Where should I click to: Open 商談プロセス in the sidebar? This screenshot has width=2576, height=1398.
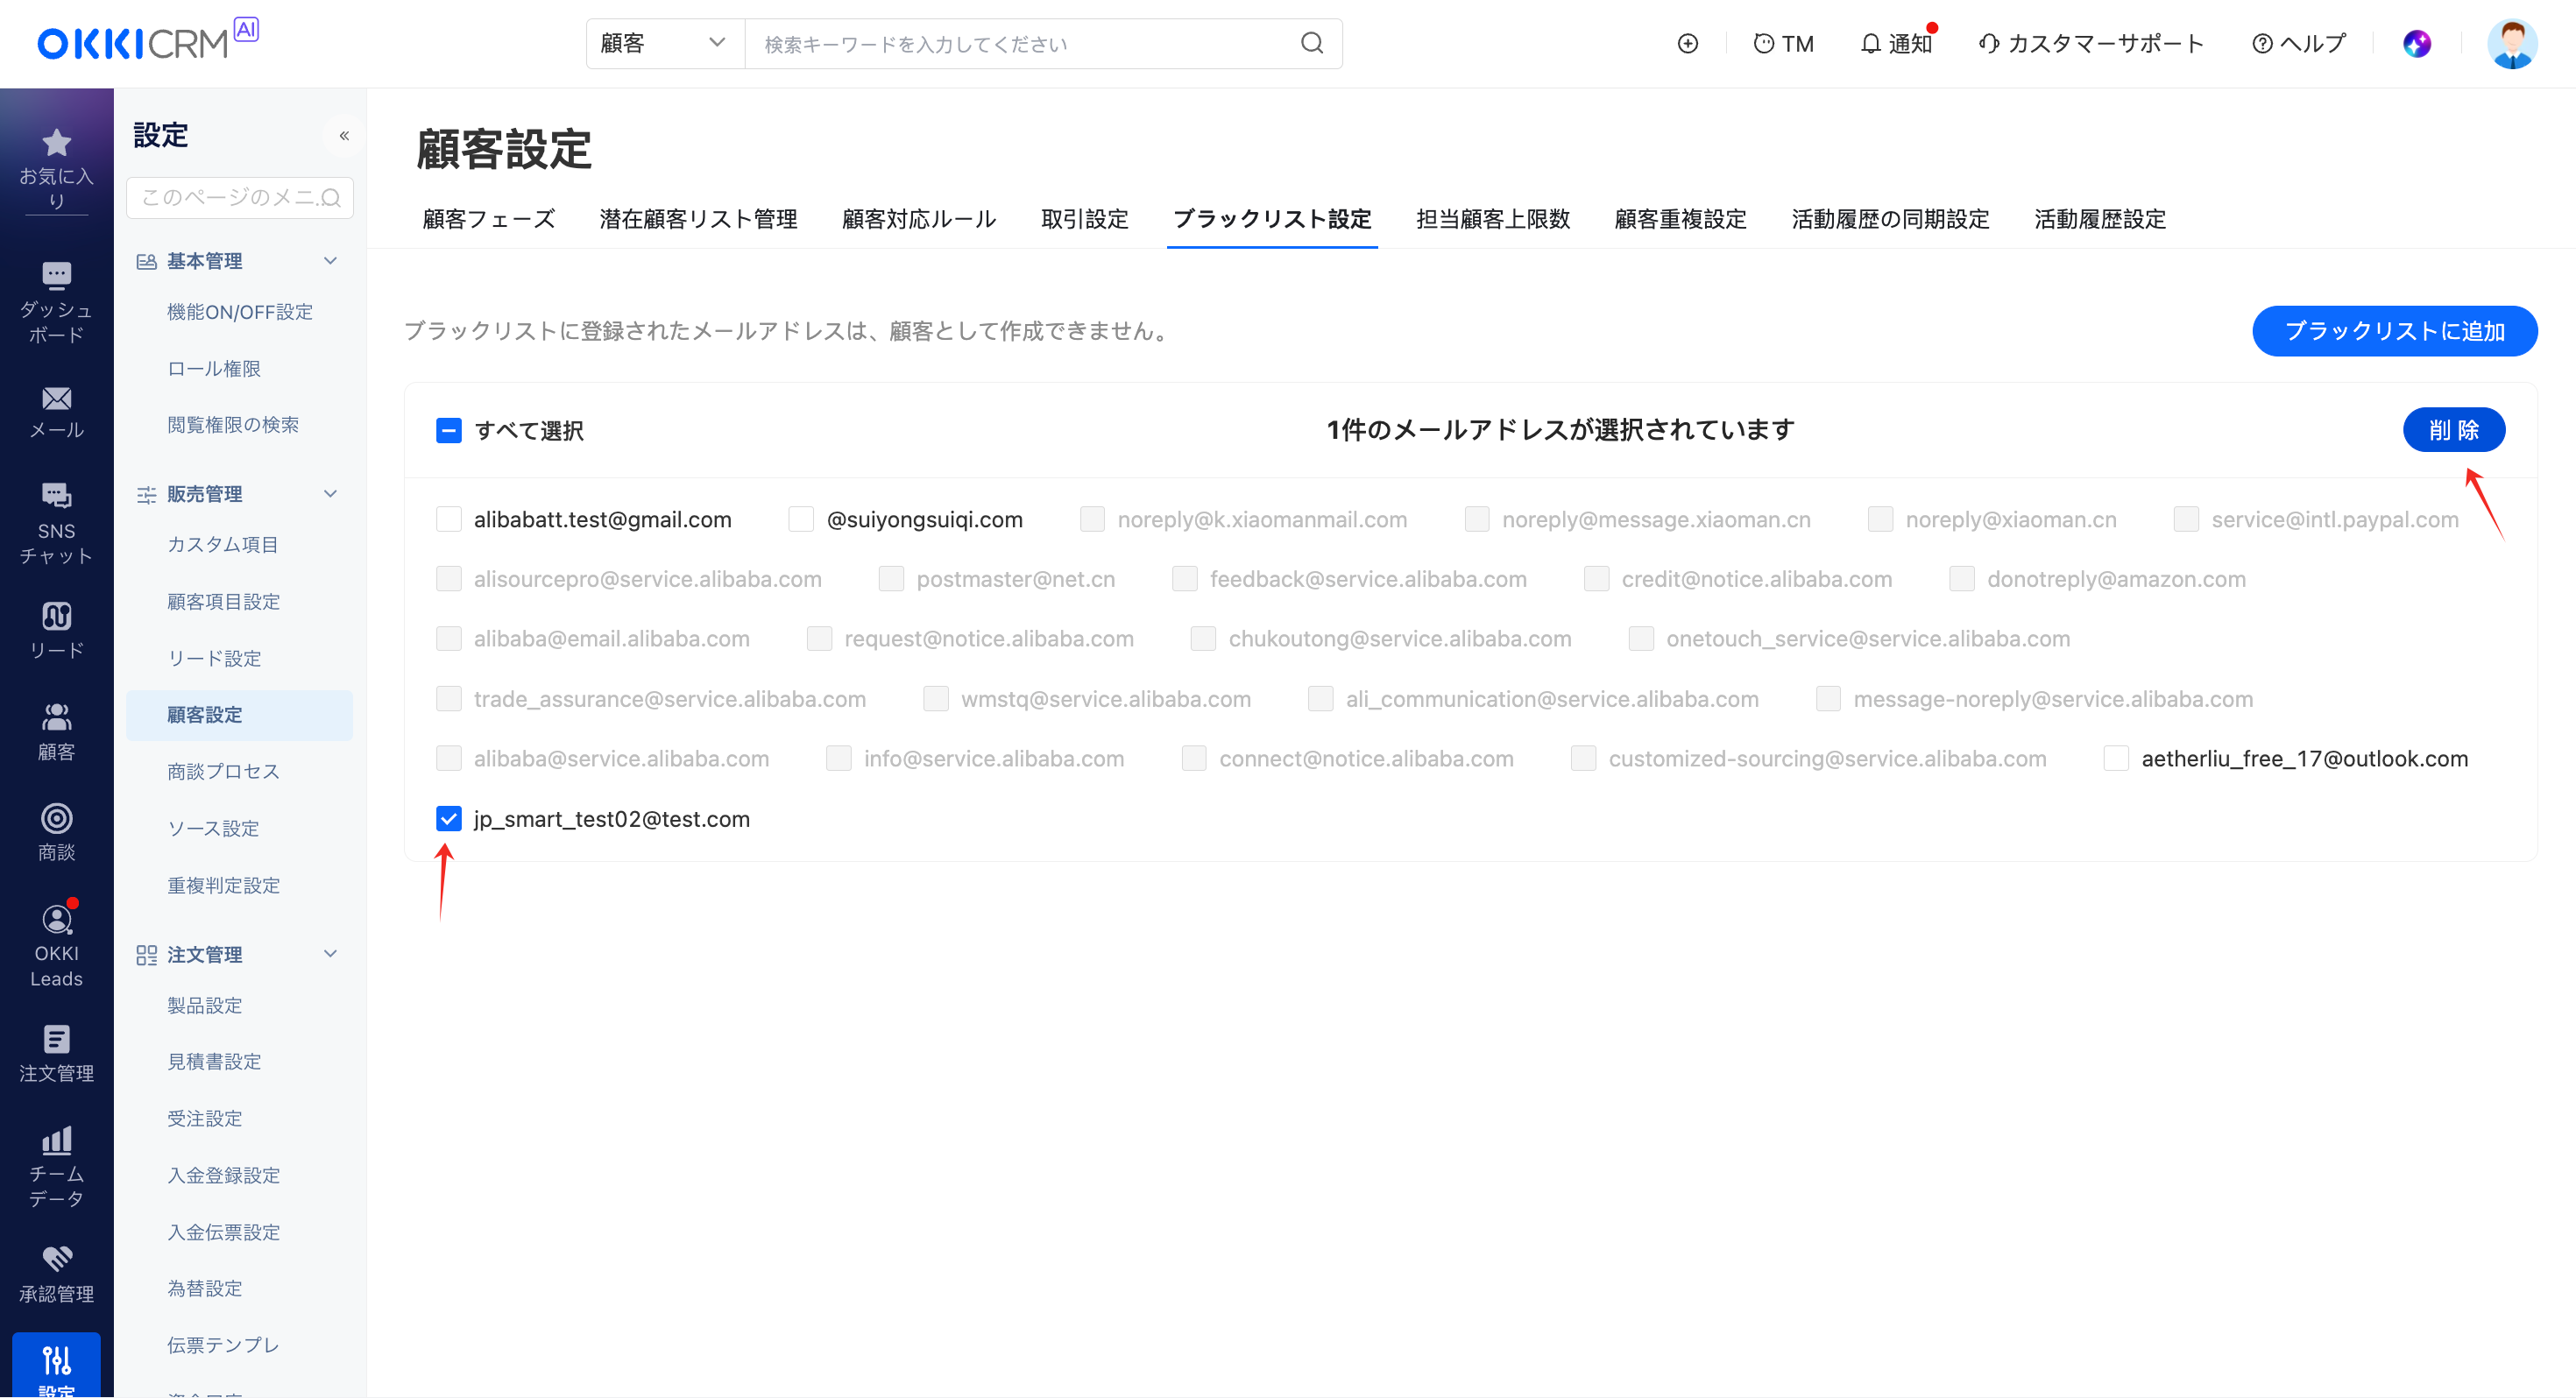[223, 772]
